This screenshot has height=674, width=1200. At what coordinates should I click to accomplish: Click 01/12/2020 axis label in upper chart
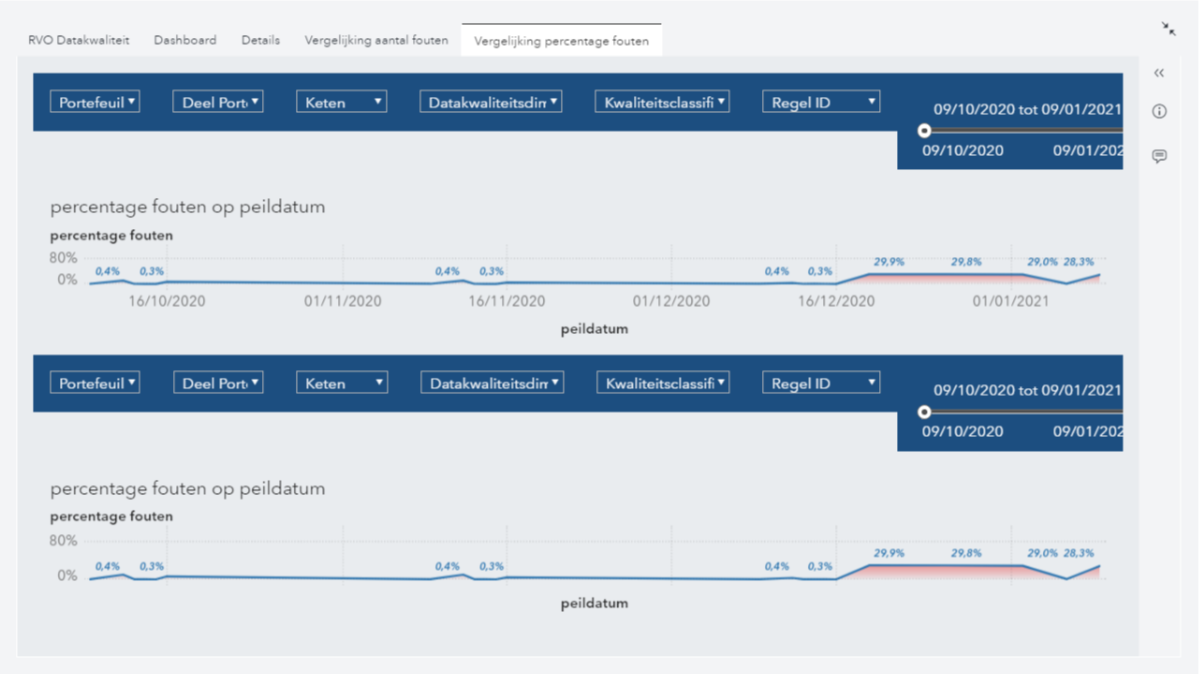(672, 301)
